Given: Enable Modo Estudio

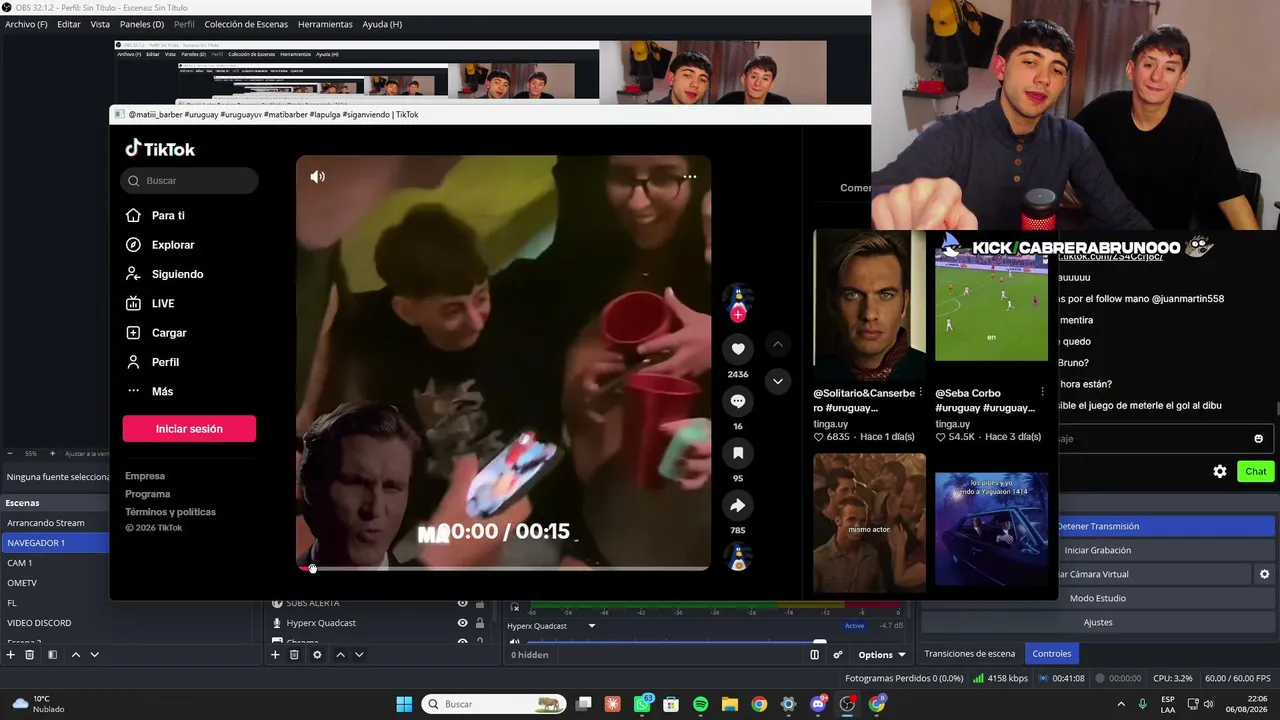Looking at the screenshot, I should point(1098,598).
